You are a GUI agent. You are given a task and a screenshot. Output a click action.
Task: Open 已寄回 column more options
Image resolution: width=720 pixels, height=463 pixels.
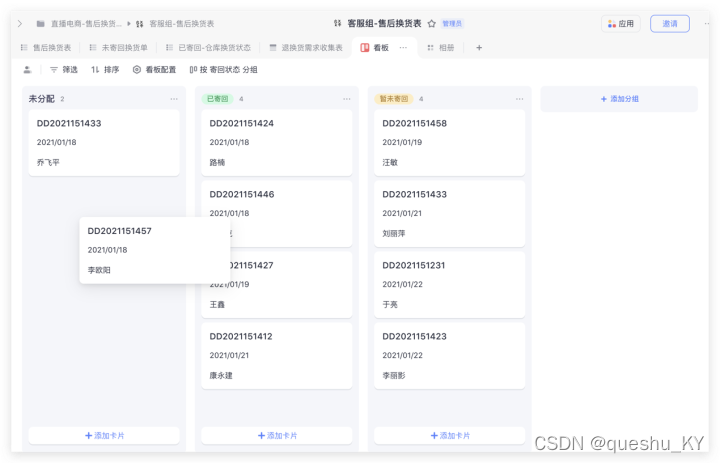(347, 99)
